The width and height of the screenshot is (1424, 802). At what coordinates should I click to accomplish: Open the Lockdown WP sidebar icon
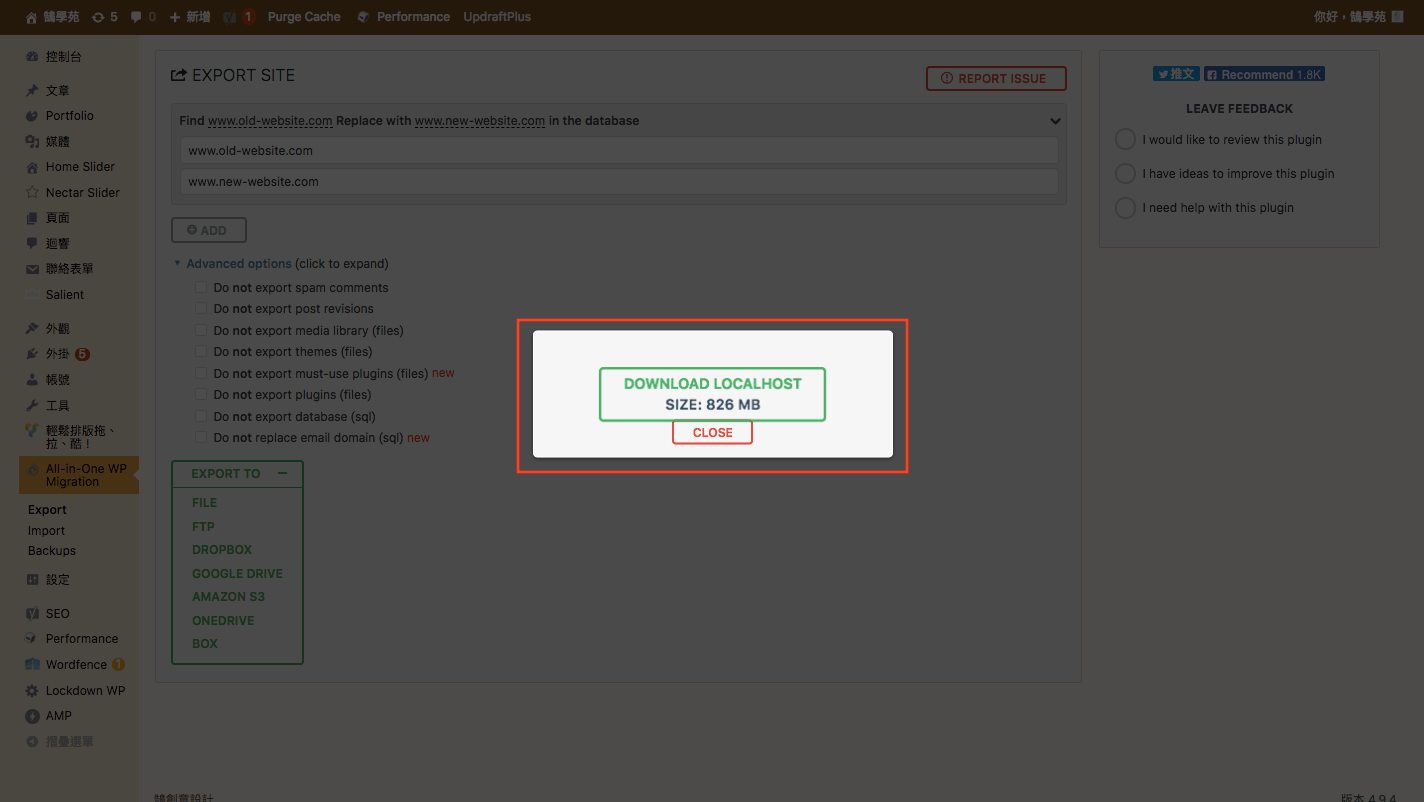(32, 691)
